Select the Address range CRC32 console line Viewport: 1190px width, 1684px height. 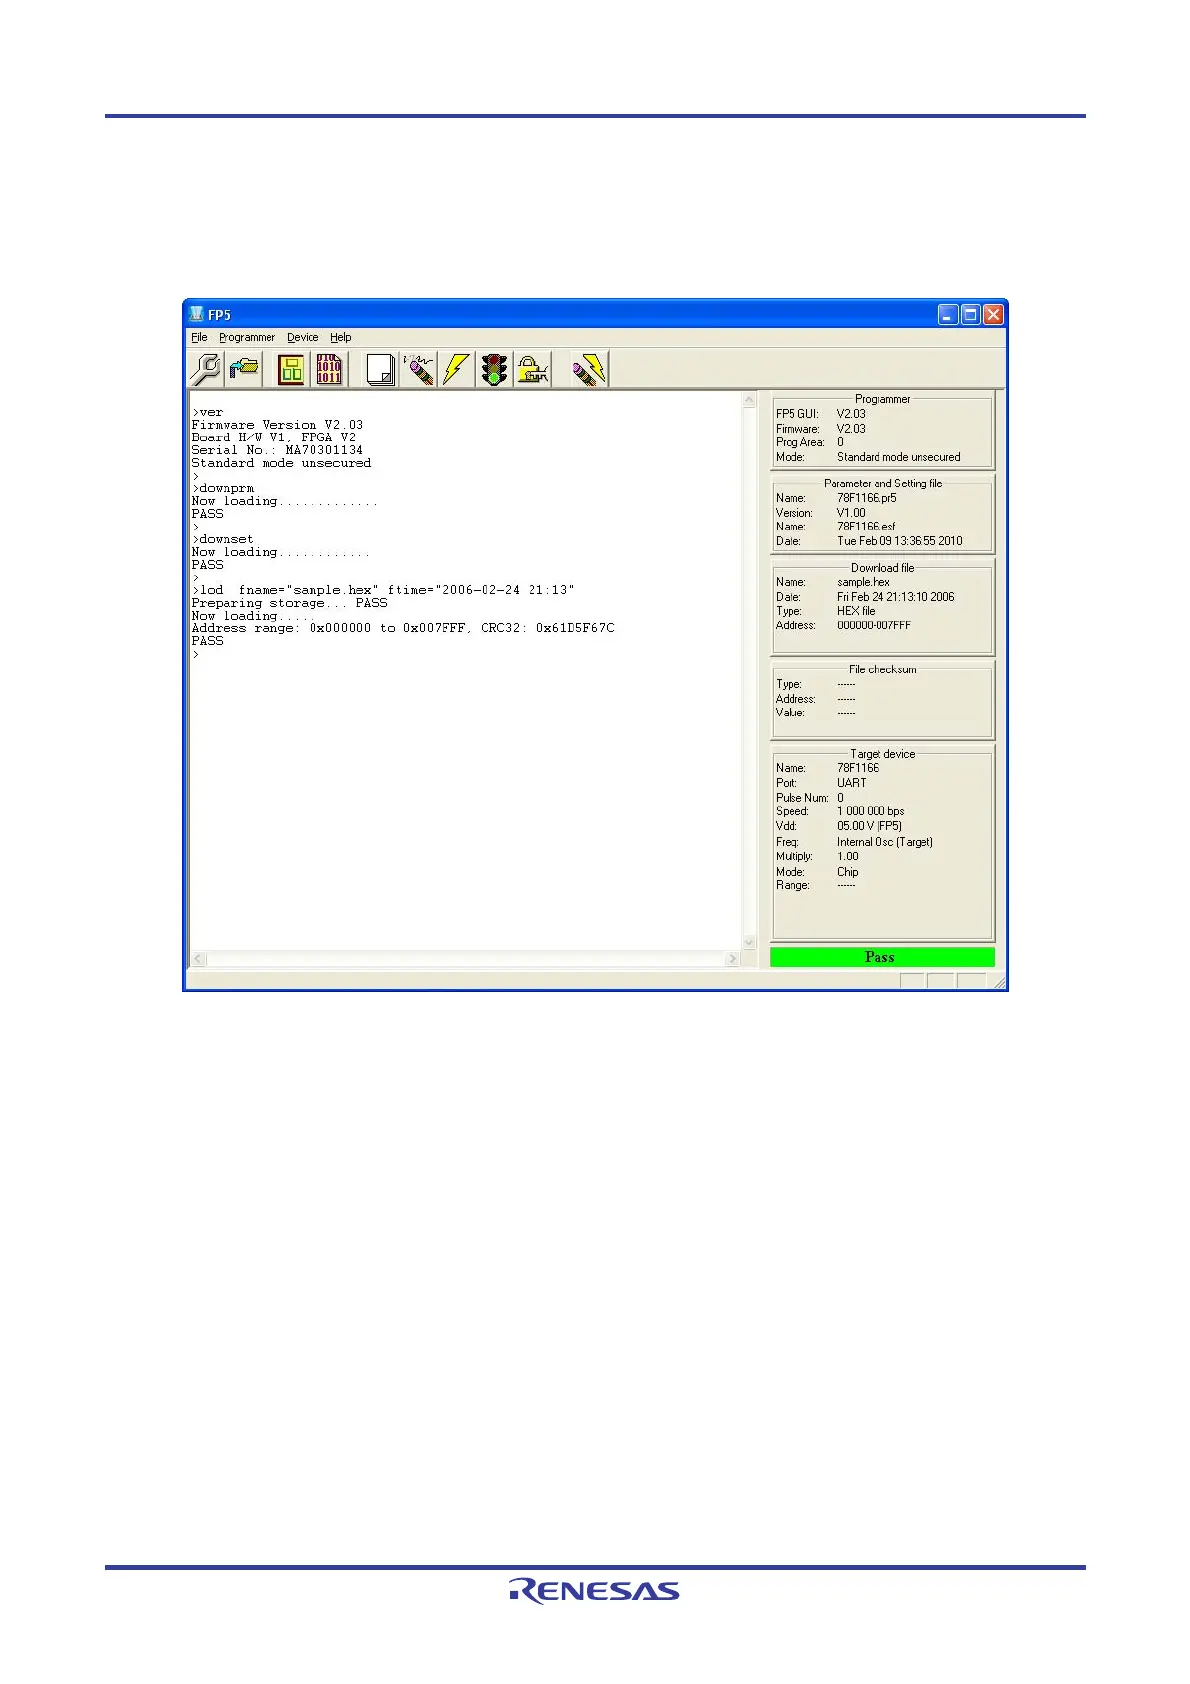pos(403,628)
